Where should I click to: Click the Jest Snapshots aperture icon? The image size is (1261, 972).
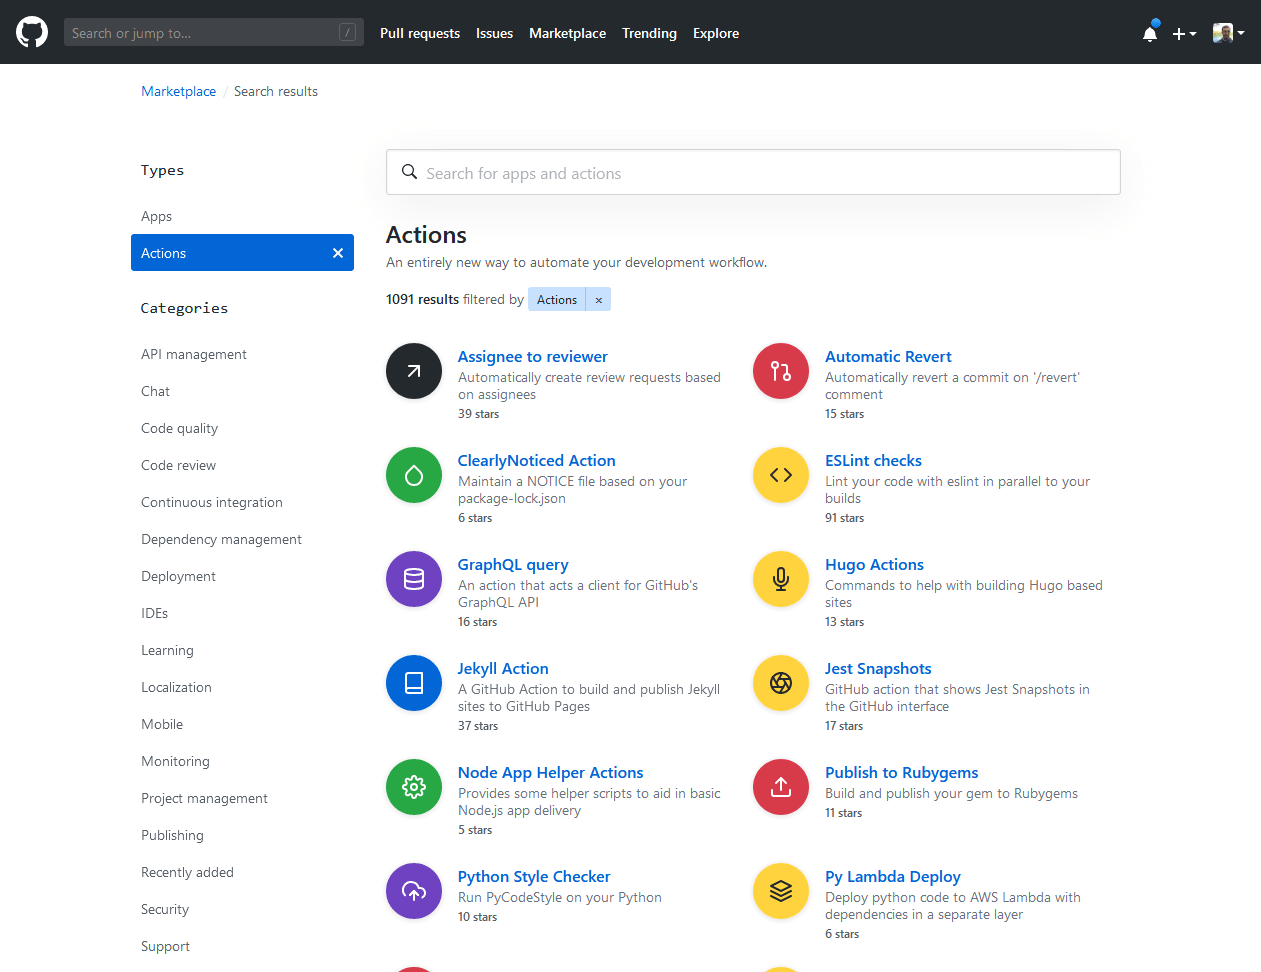tap(781, 683)
